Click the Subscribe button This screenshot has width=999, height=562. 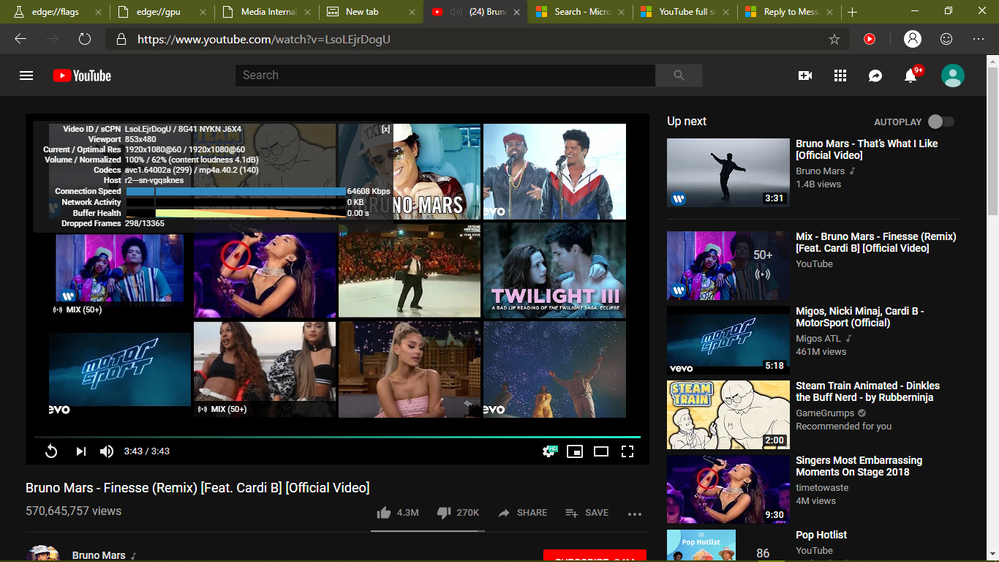pyautogui.click(x=594, y=556)
